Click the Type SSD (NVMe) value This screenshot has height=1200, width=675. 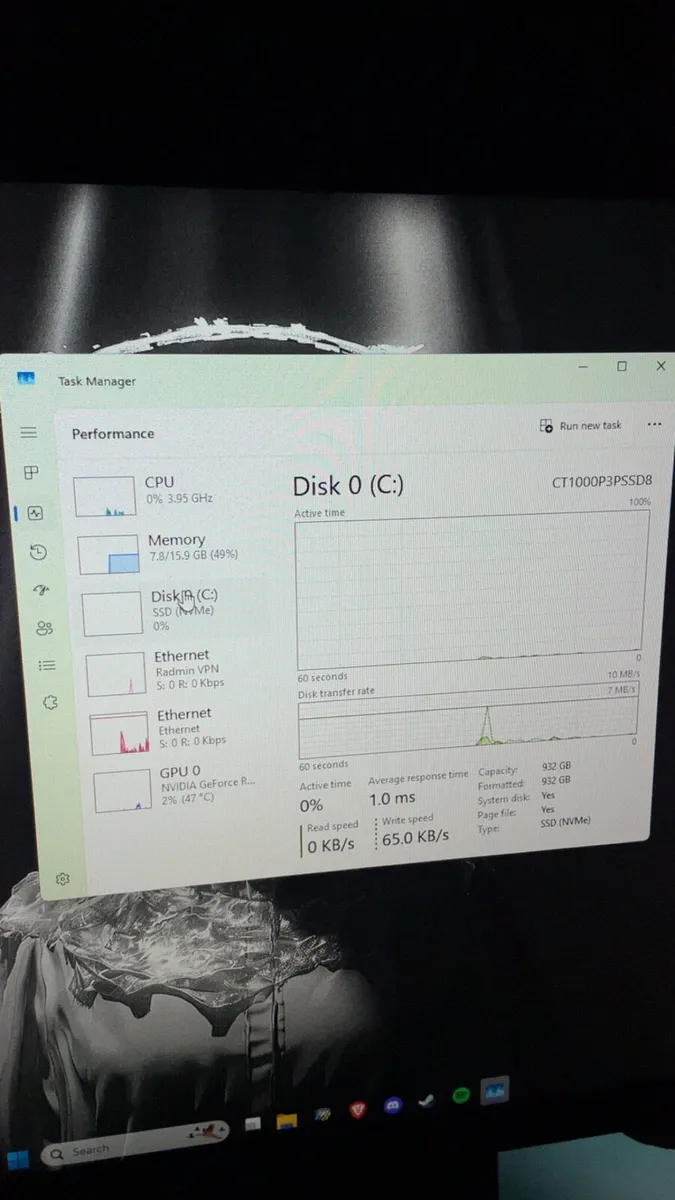(x=566, y=821)
